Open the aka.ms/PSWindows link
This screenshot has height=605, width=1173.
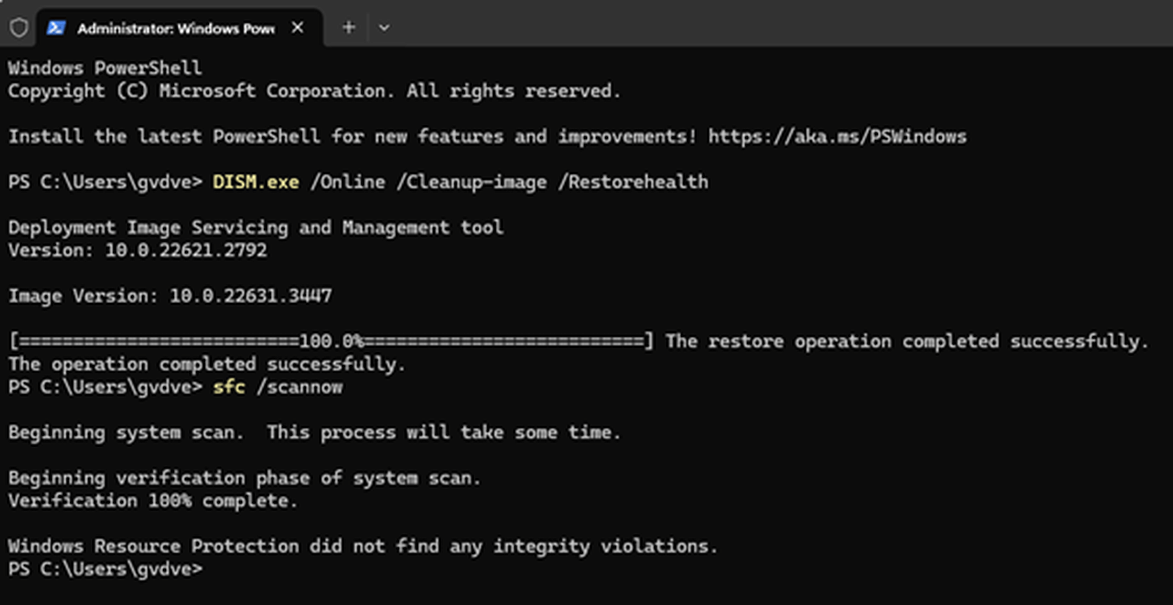[837, 136]
